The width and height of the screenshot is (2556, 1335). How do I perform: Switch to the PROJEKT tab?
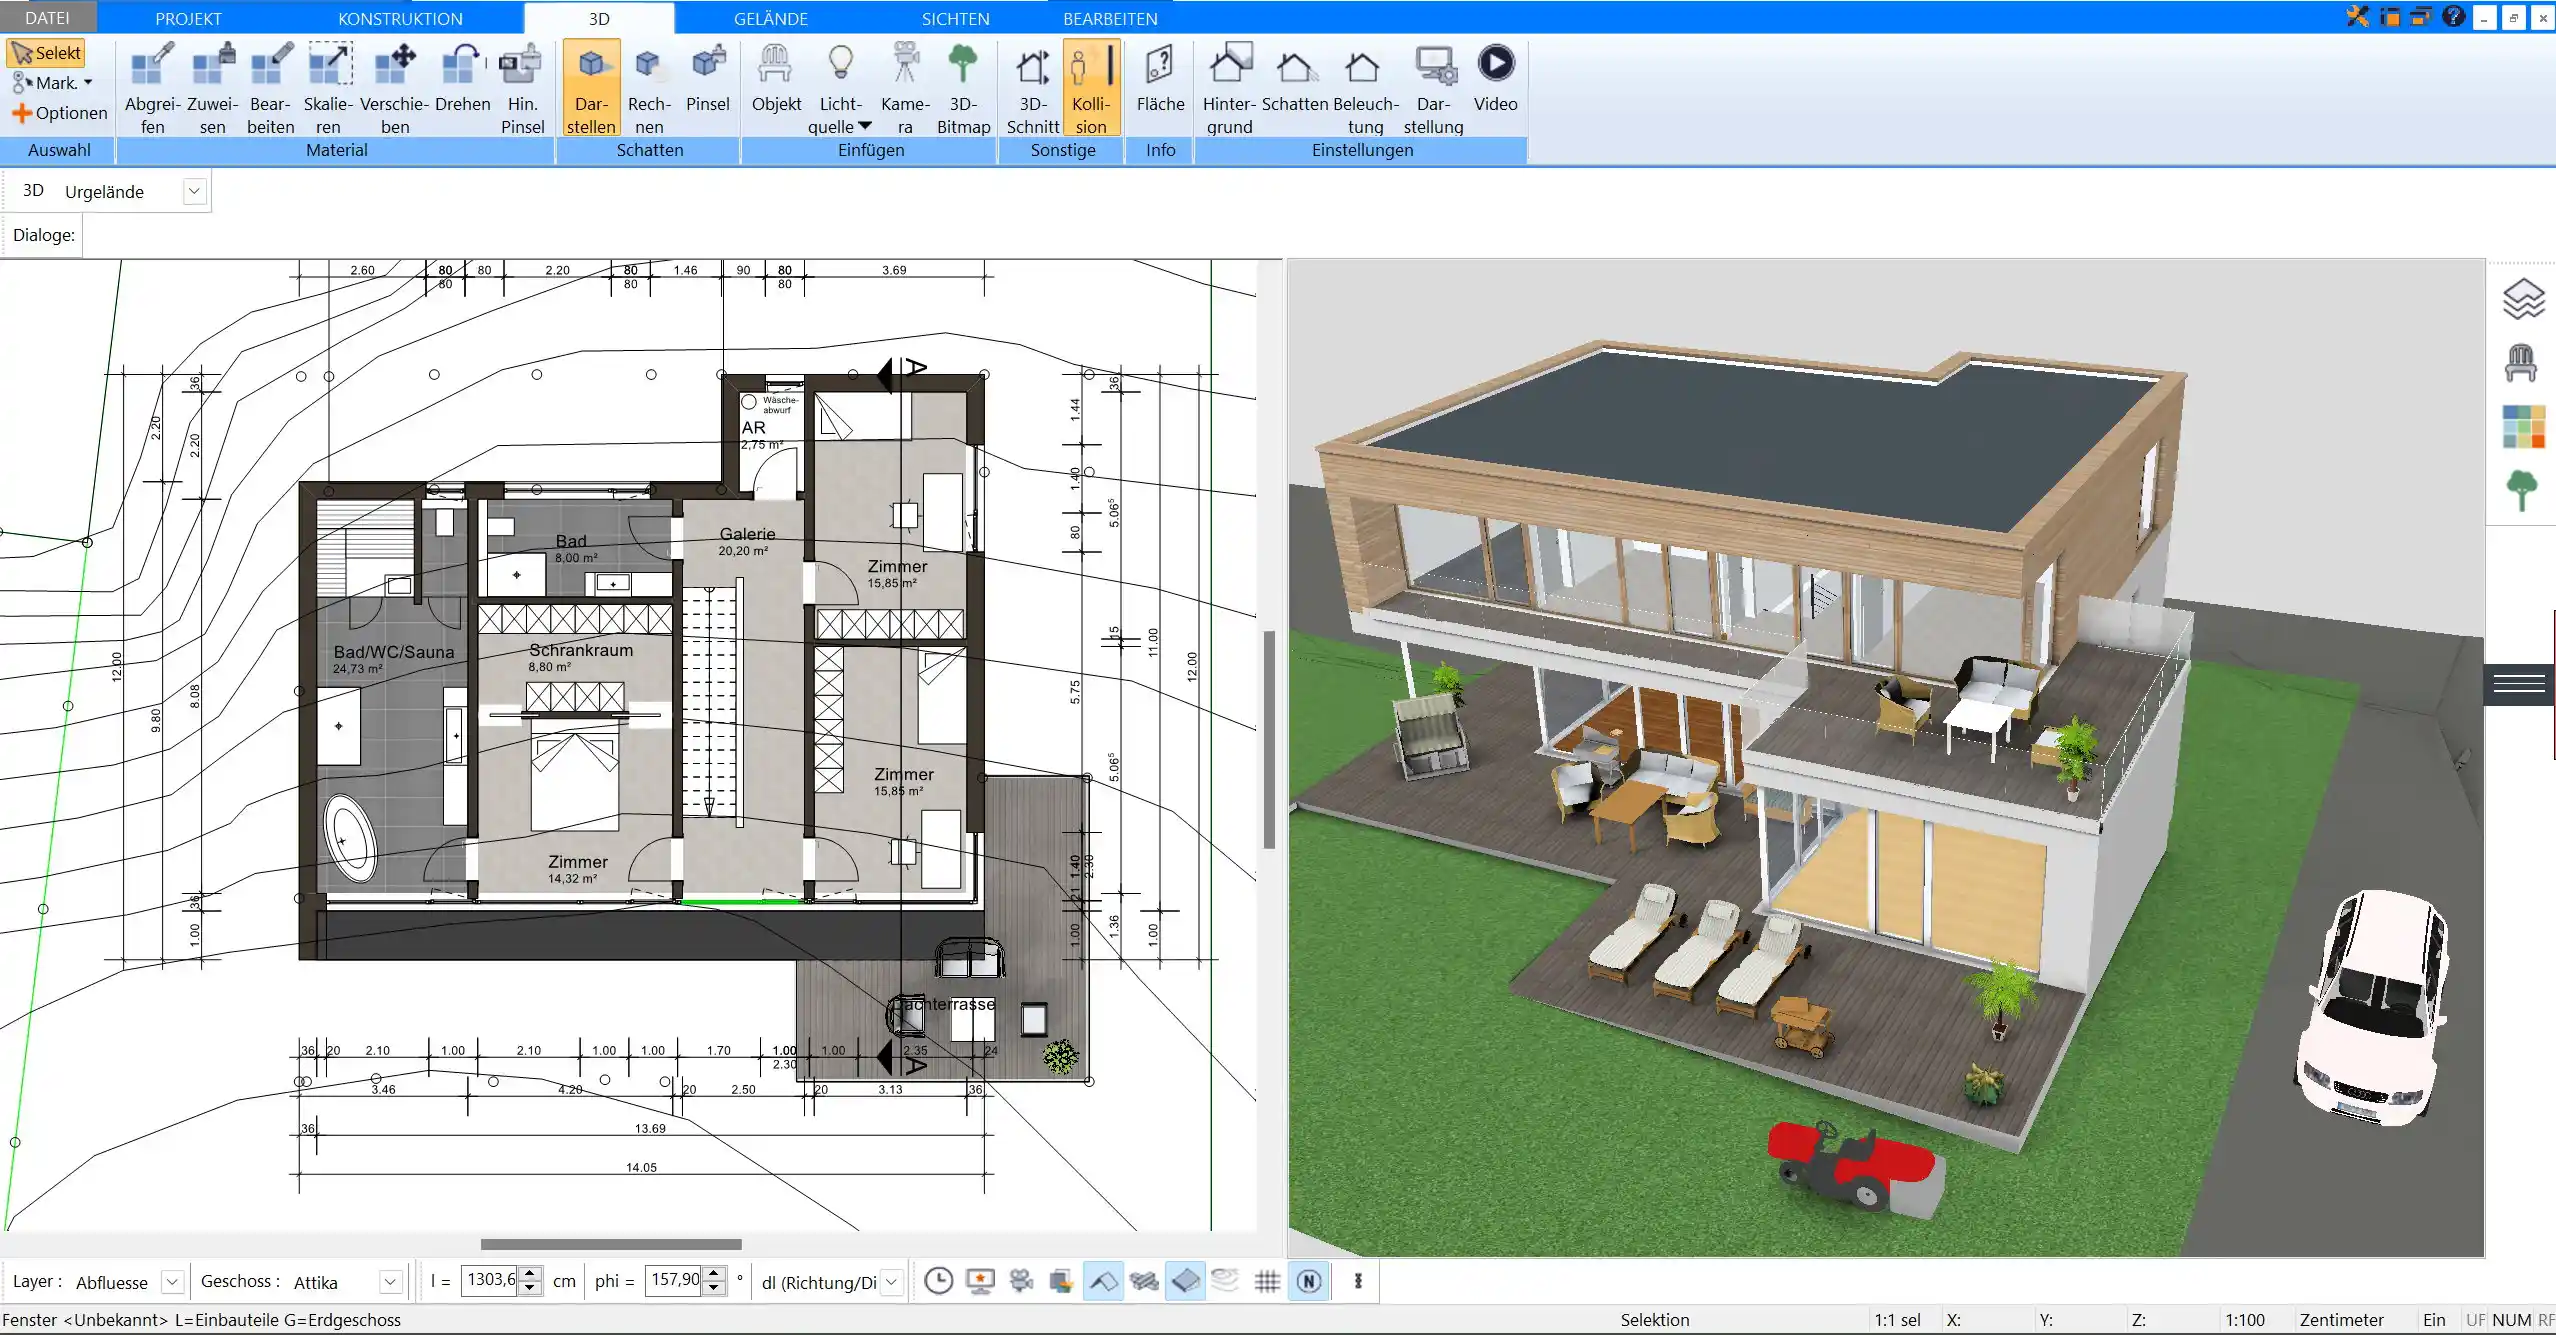point(188,18)
